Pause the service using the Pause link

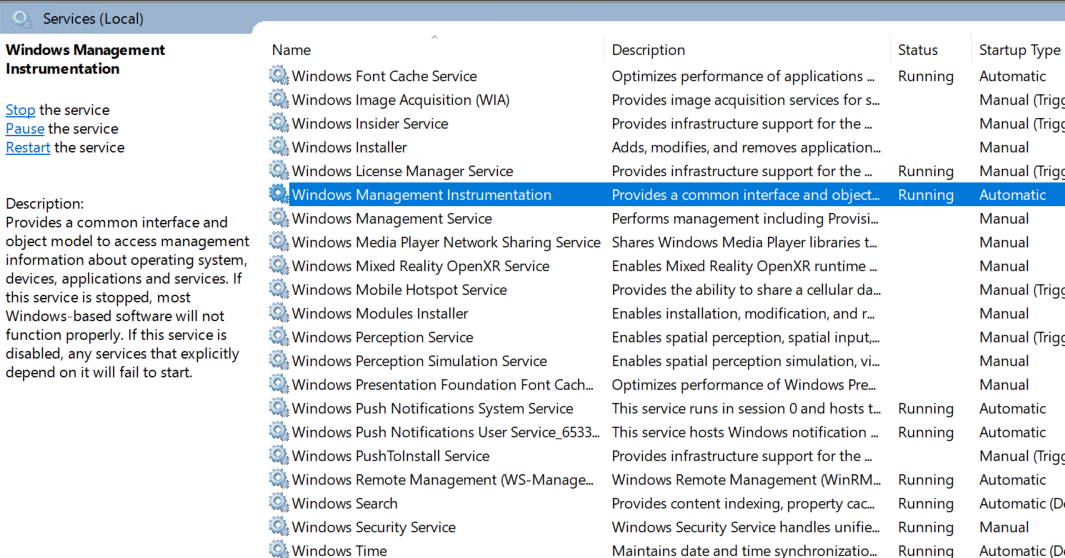(25, 129)
